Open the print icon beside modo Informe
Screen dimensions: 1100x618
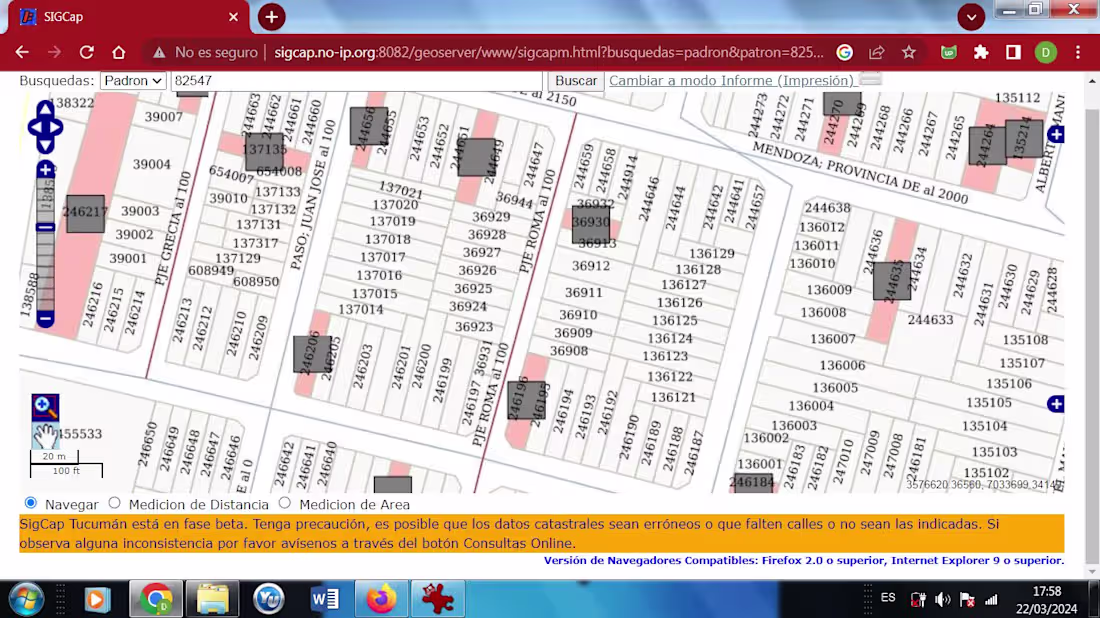click(866, 81)
